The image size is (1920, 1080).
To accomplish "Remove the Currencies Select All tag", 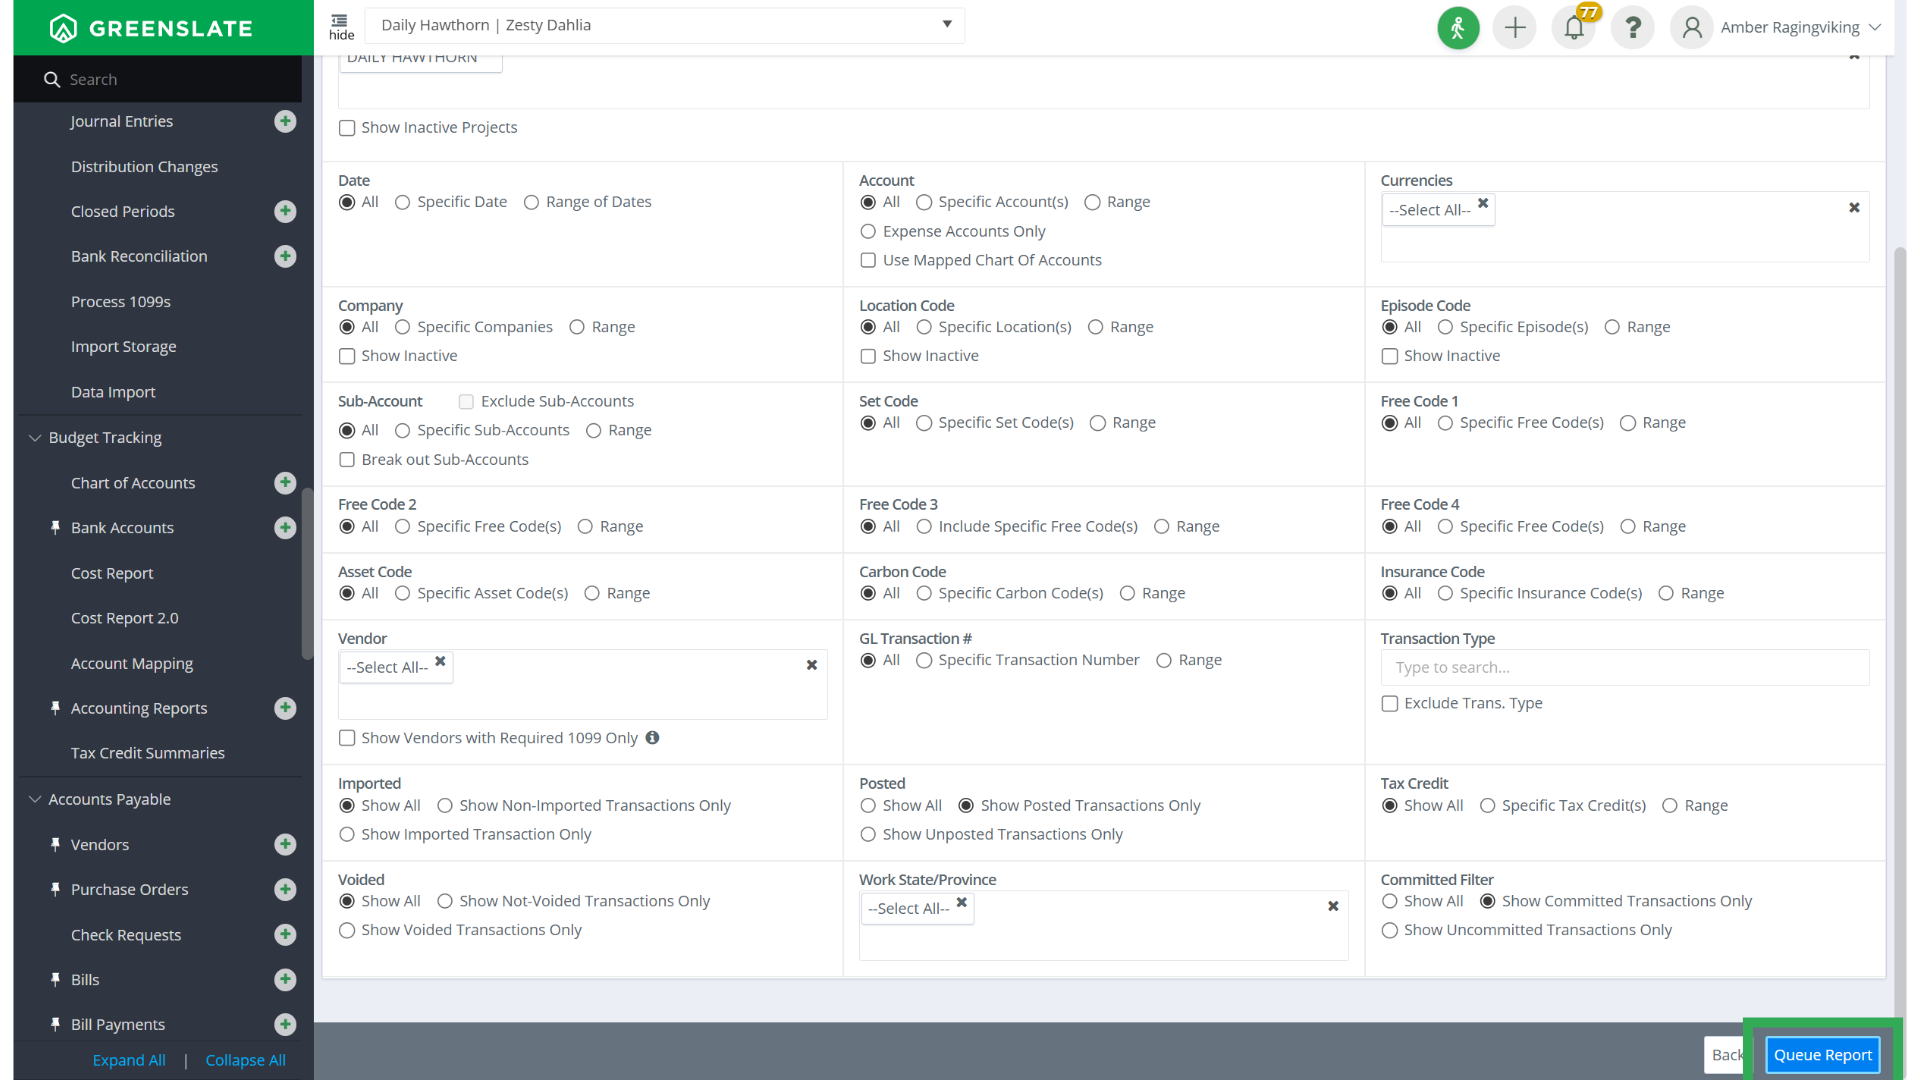I will point(1483,203).
